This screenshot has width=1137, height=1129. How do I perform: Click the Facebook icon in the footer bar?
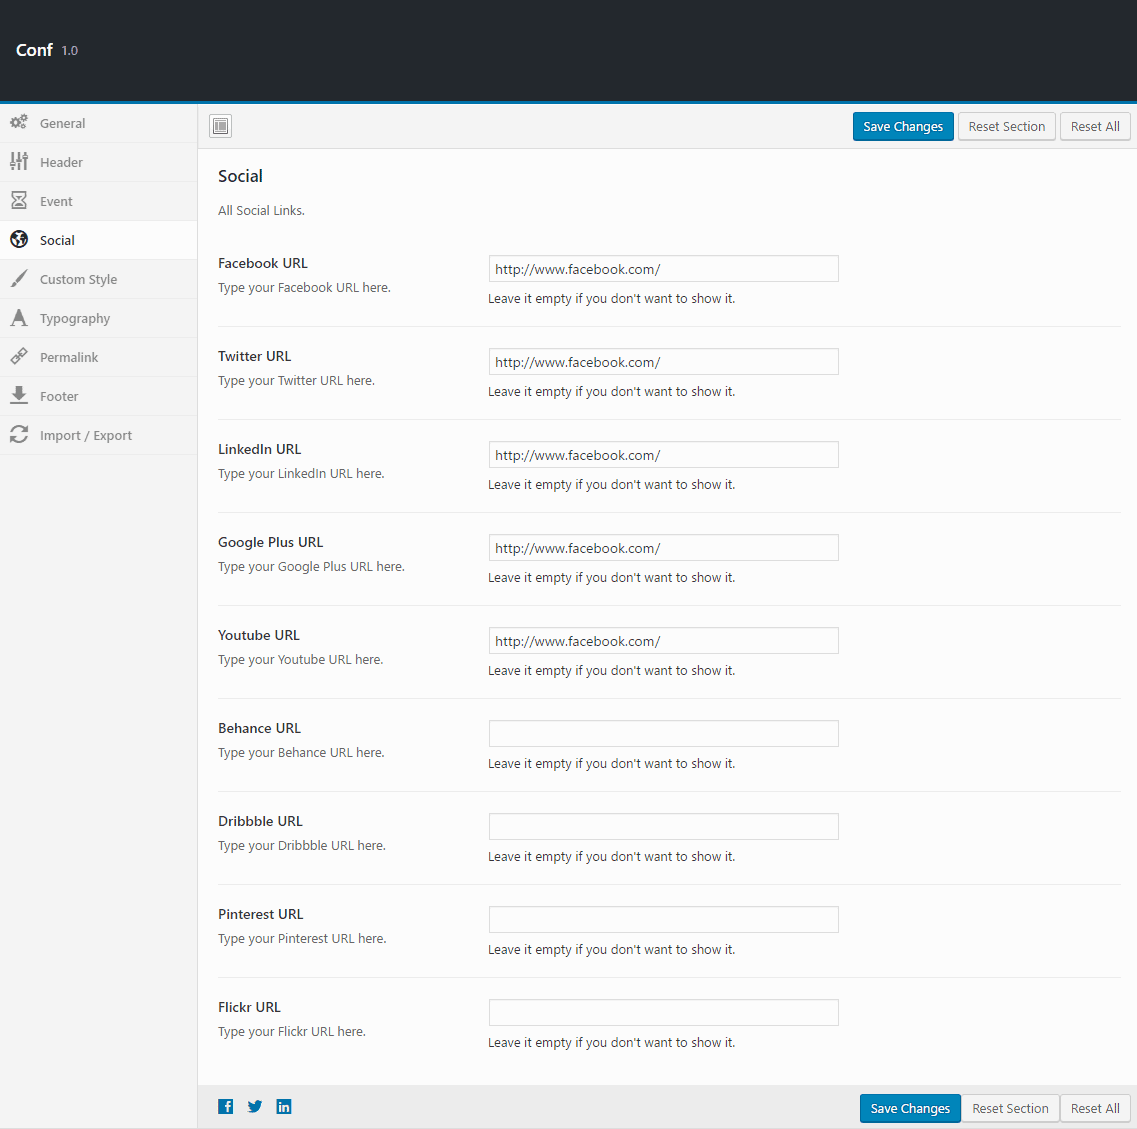226,1106
